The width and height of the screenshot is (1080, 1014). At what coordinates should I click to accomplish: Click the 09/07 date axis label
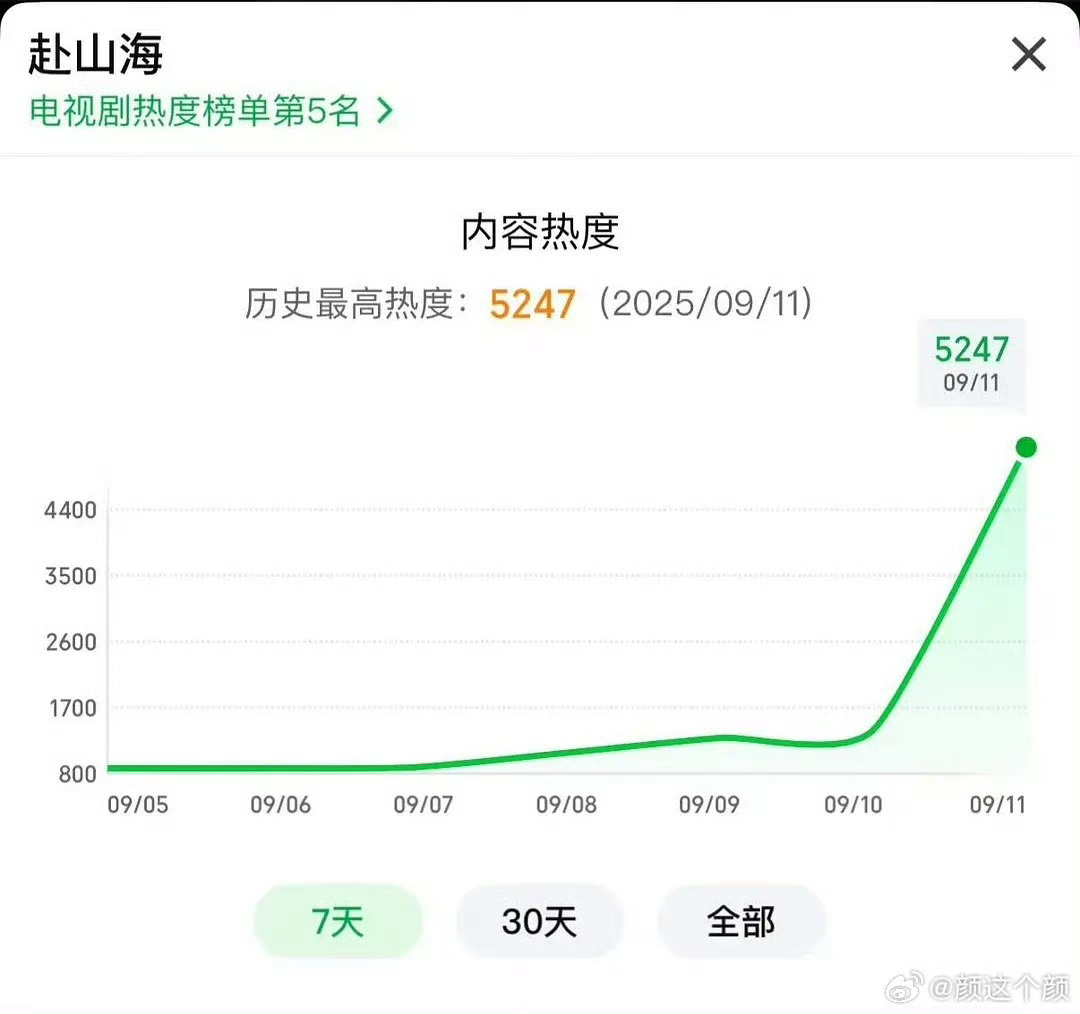pos(423,805)
